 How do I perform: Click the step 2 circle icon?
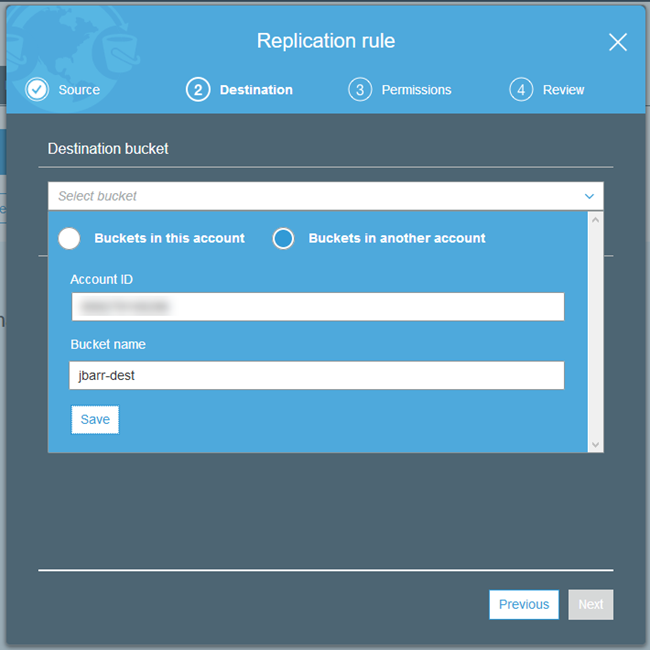pyautogui.click(x=198, y=89)
